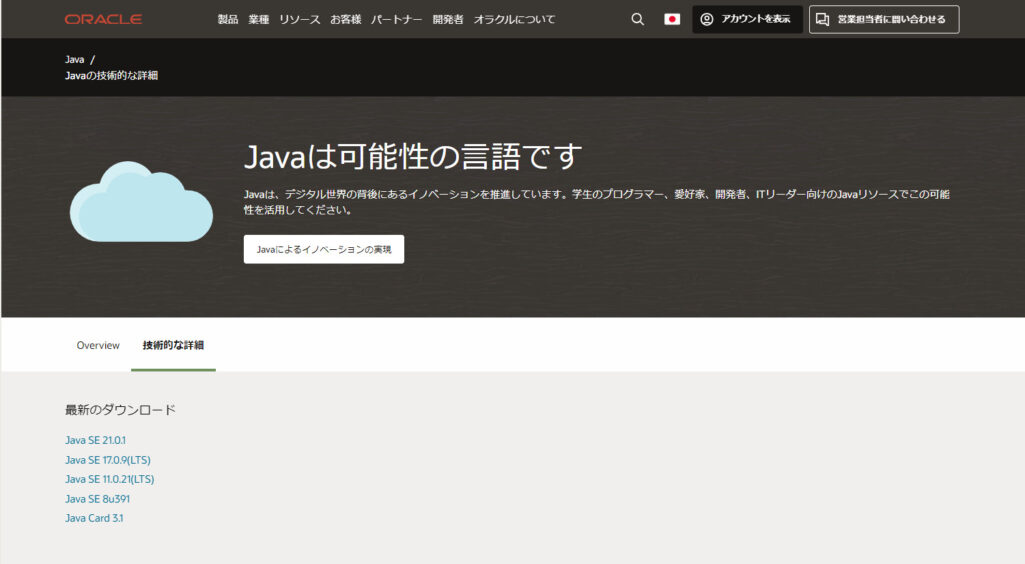Open the パートナー menu
Viewport: 1025px width, 564px height.
[x=396, y=20]
